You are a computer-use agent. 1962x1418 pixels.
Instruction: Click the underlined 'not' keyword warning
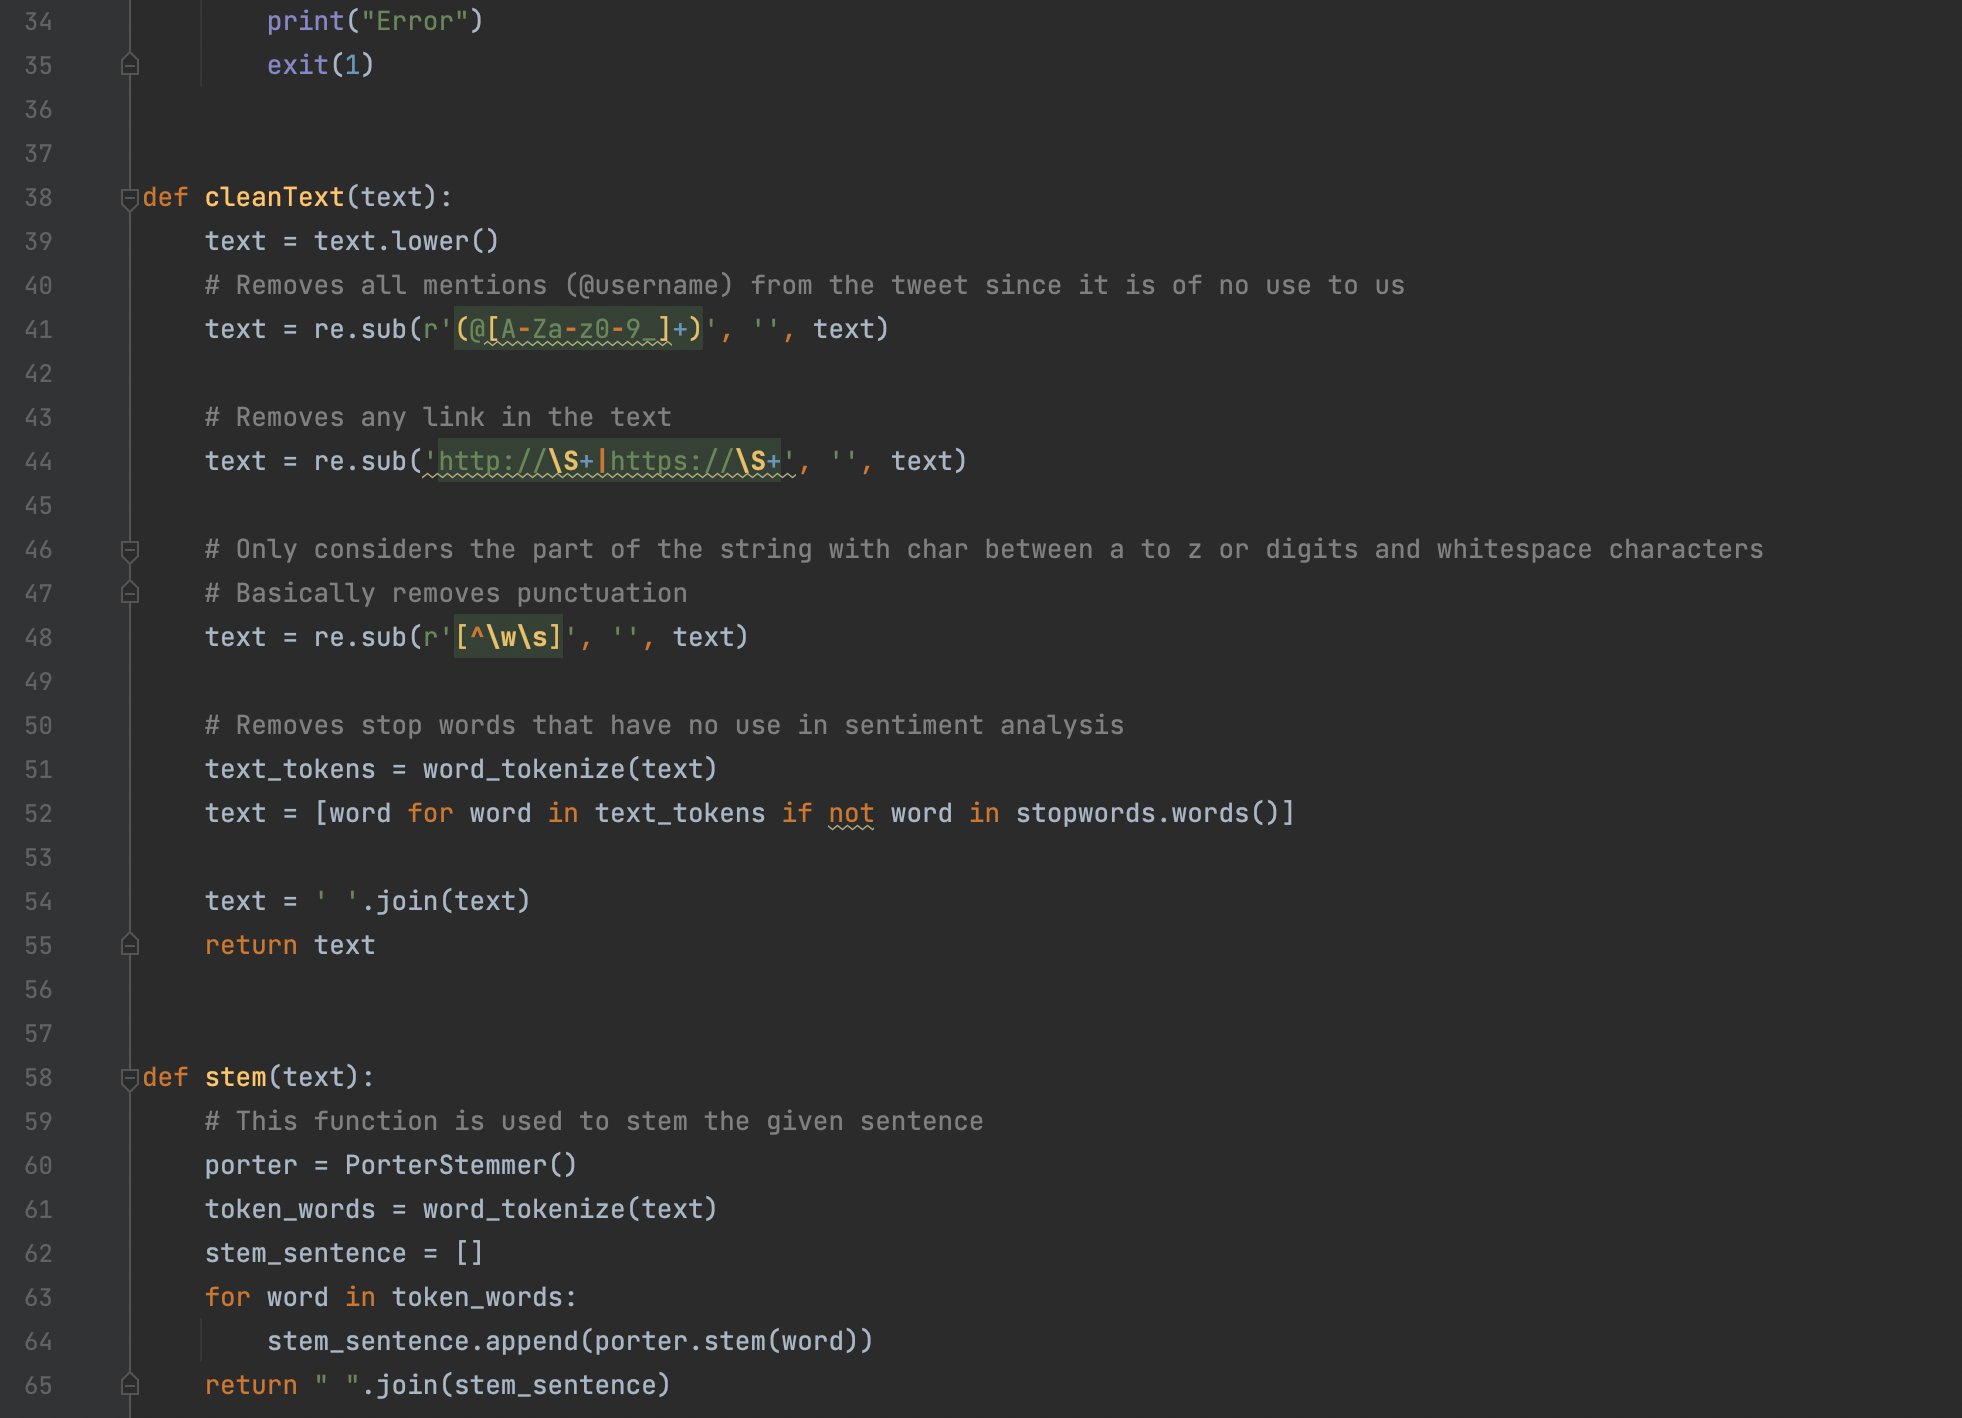[851, 813]
